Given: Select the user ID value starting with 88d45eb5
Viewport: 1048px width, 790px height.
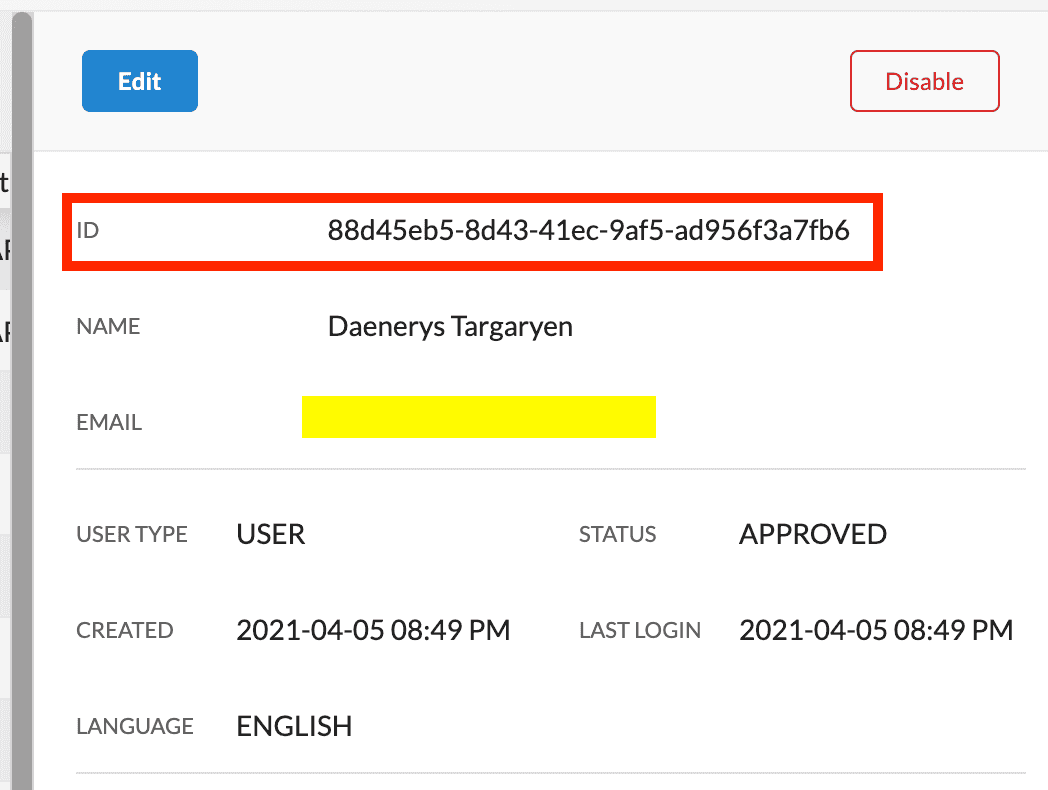Looking at the screenshot, I should (588, 232).
